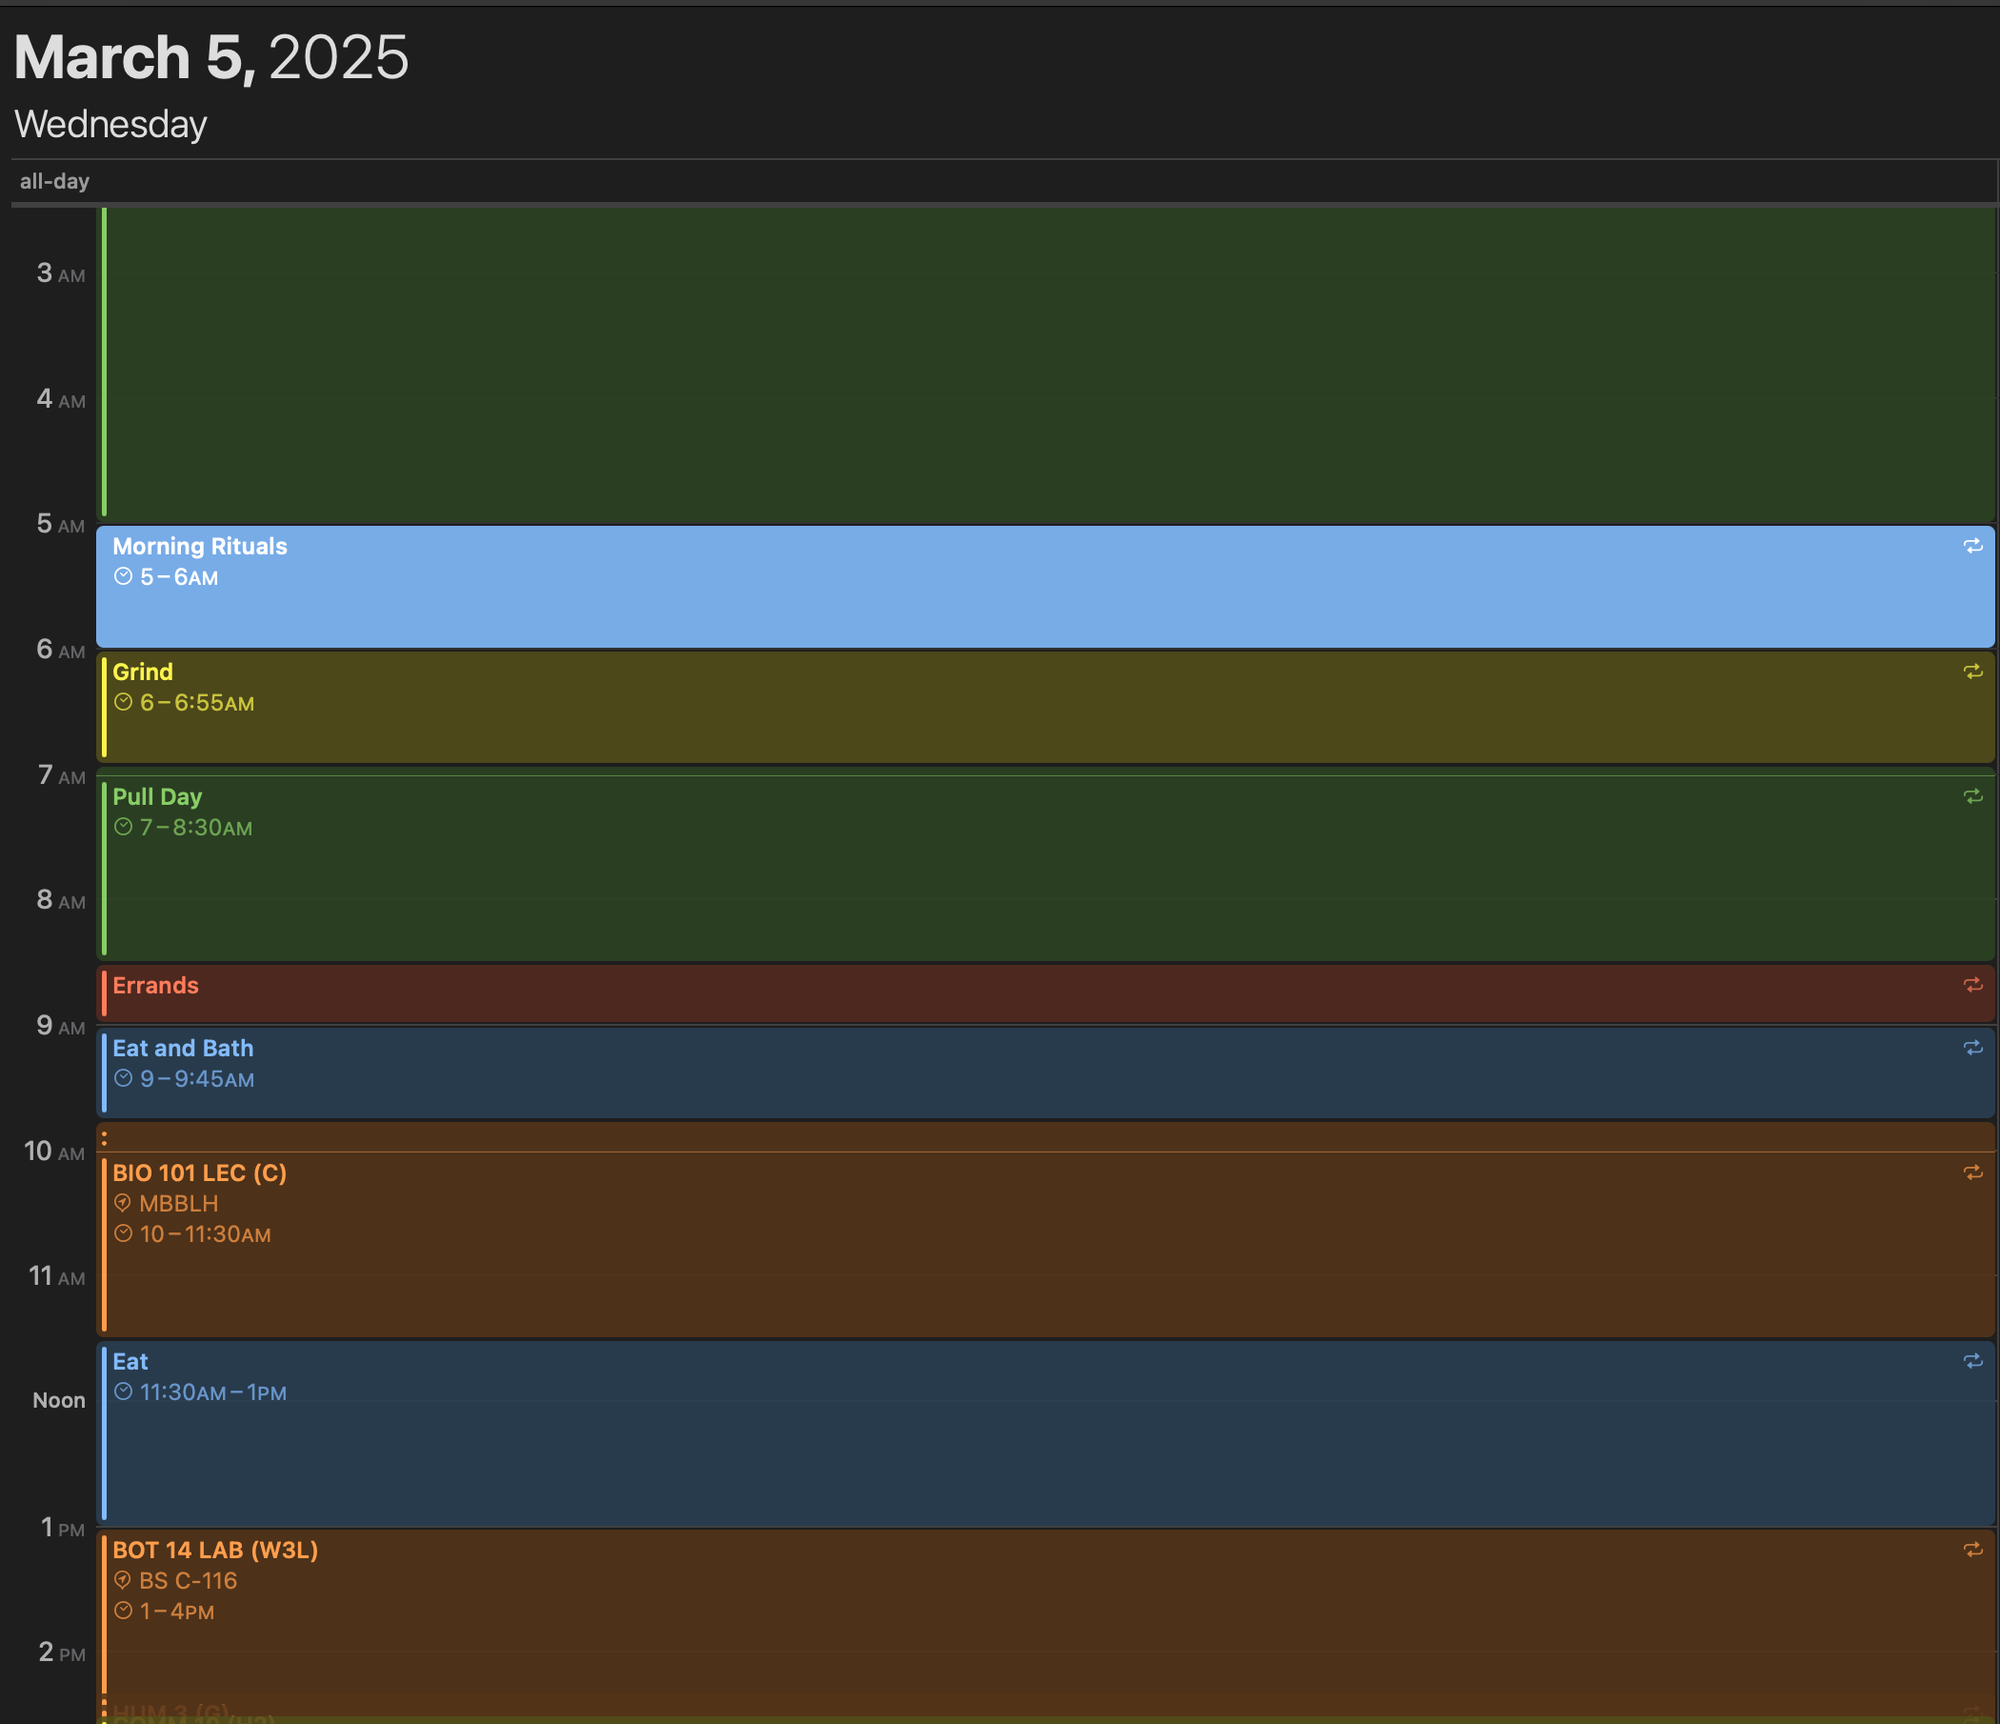Click the 10–11:30AM time text
The width and height of the screenshot is (2000, 1724).
(205, 1235)
